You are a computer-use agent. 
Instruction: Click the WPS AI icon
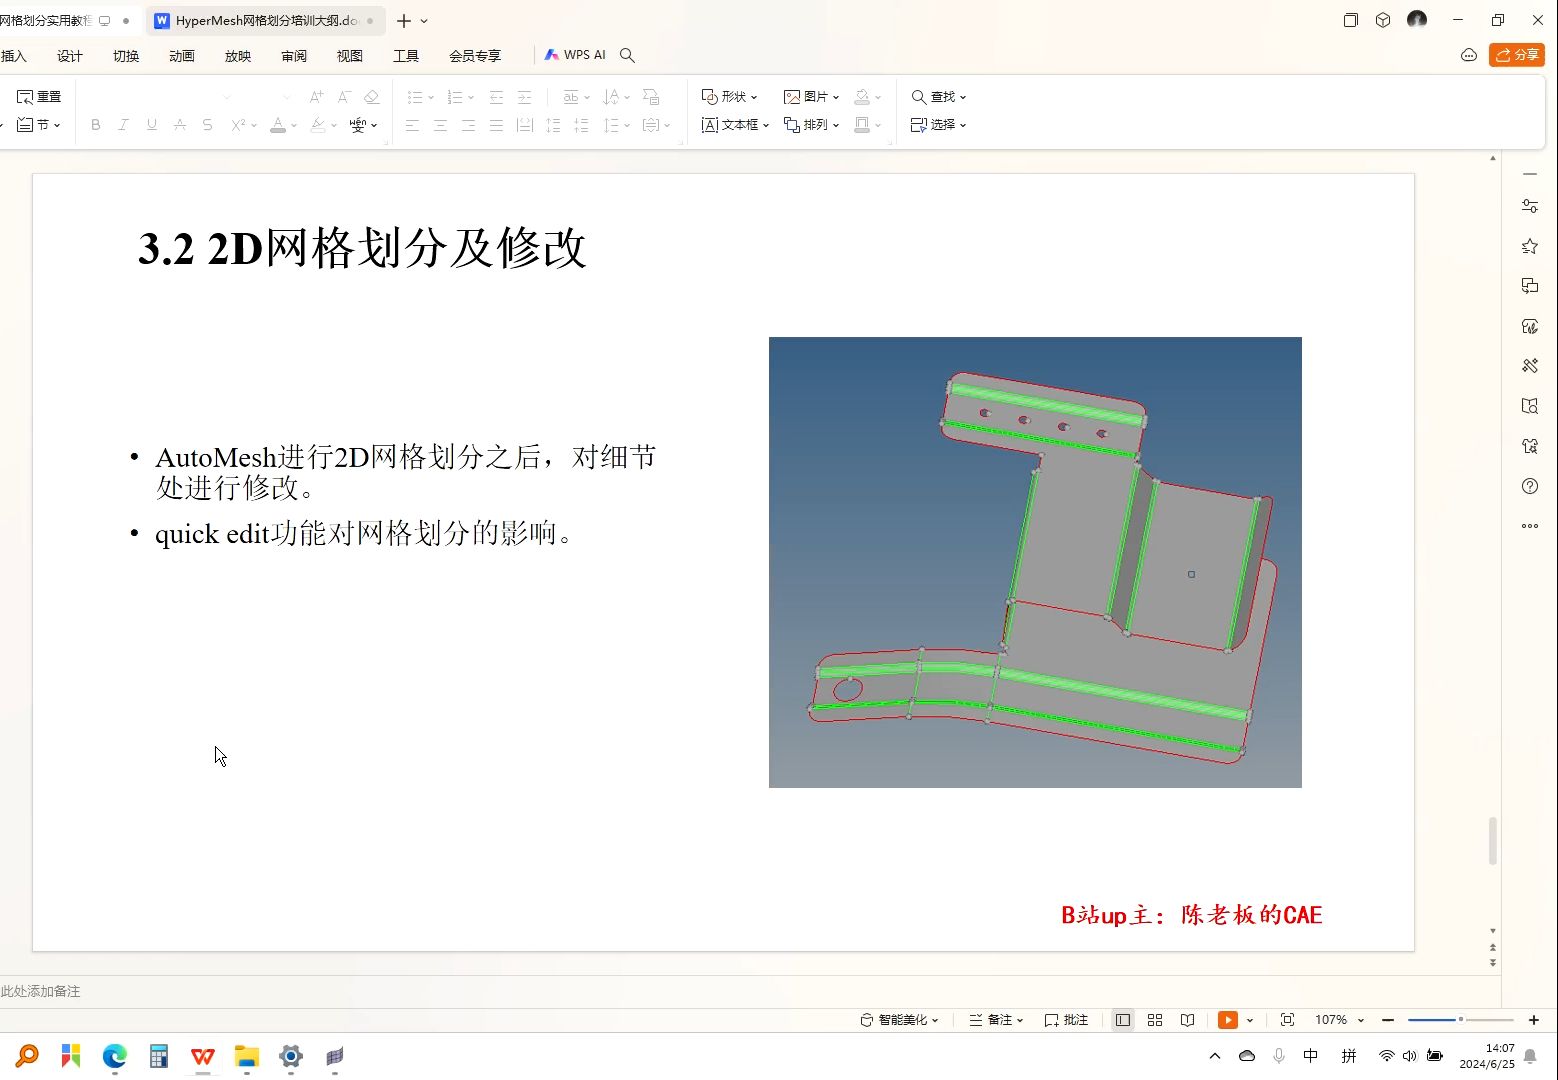pyautogui.click(x=575, y=55)
